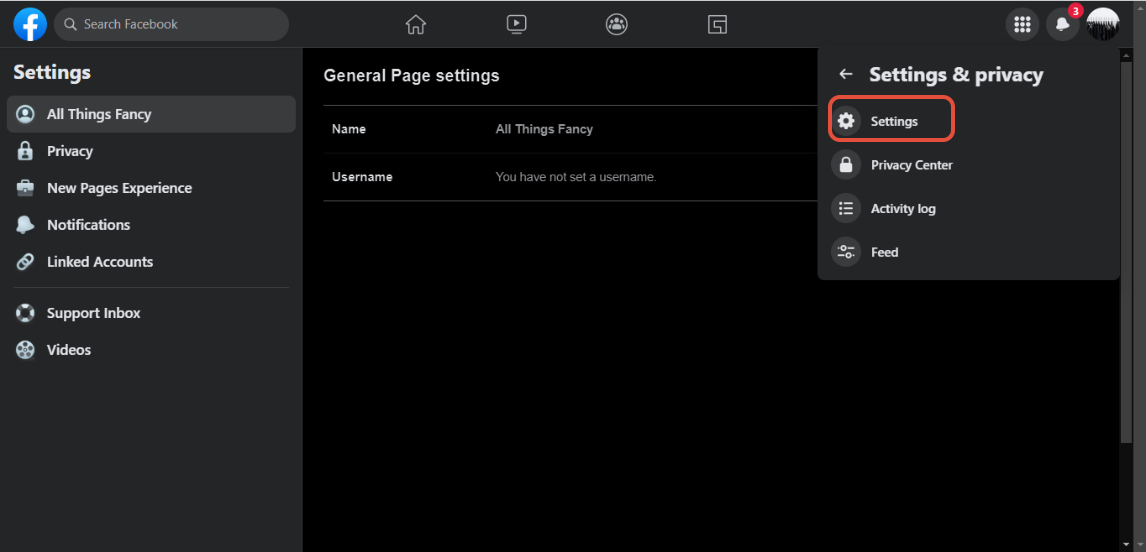
Task: Open the grid Menu icon
Action: [1022, 24]
